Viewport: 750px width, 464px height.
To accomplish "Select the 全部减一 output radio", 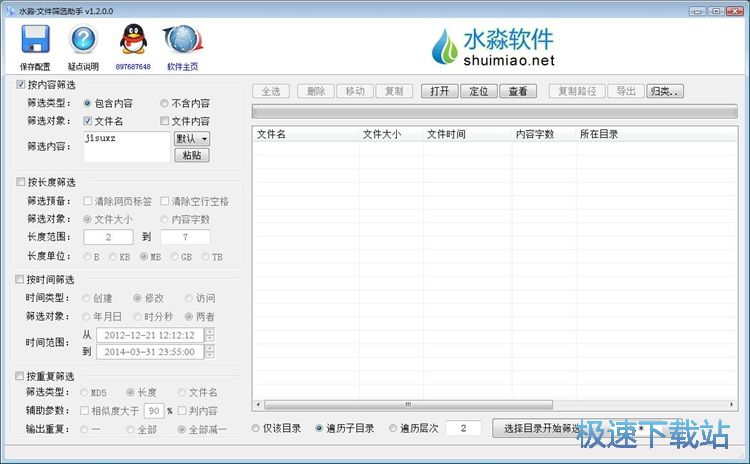I will [x=182, y=430].
